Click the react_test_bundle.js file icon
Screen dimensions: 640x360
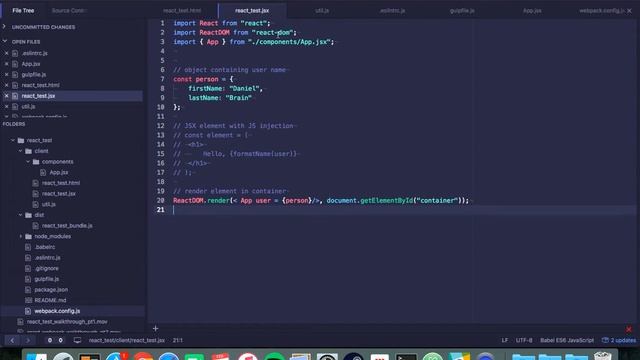point(36,225)
